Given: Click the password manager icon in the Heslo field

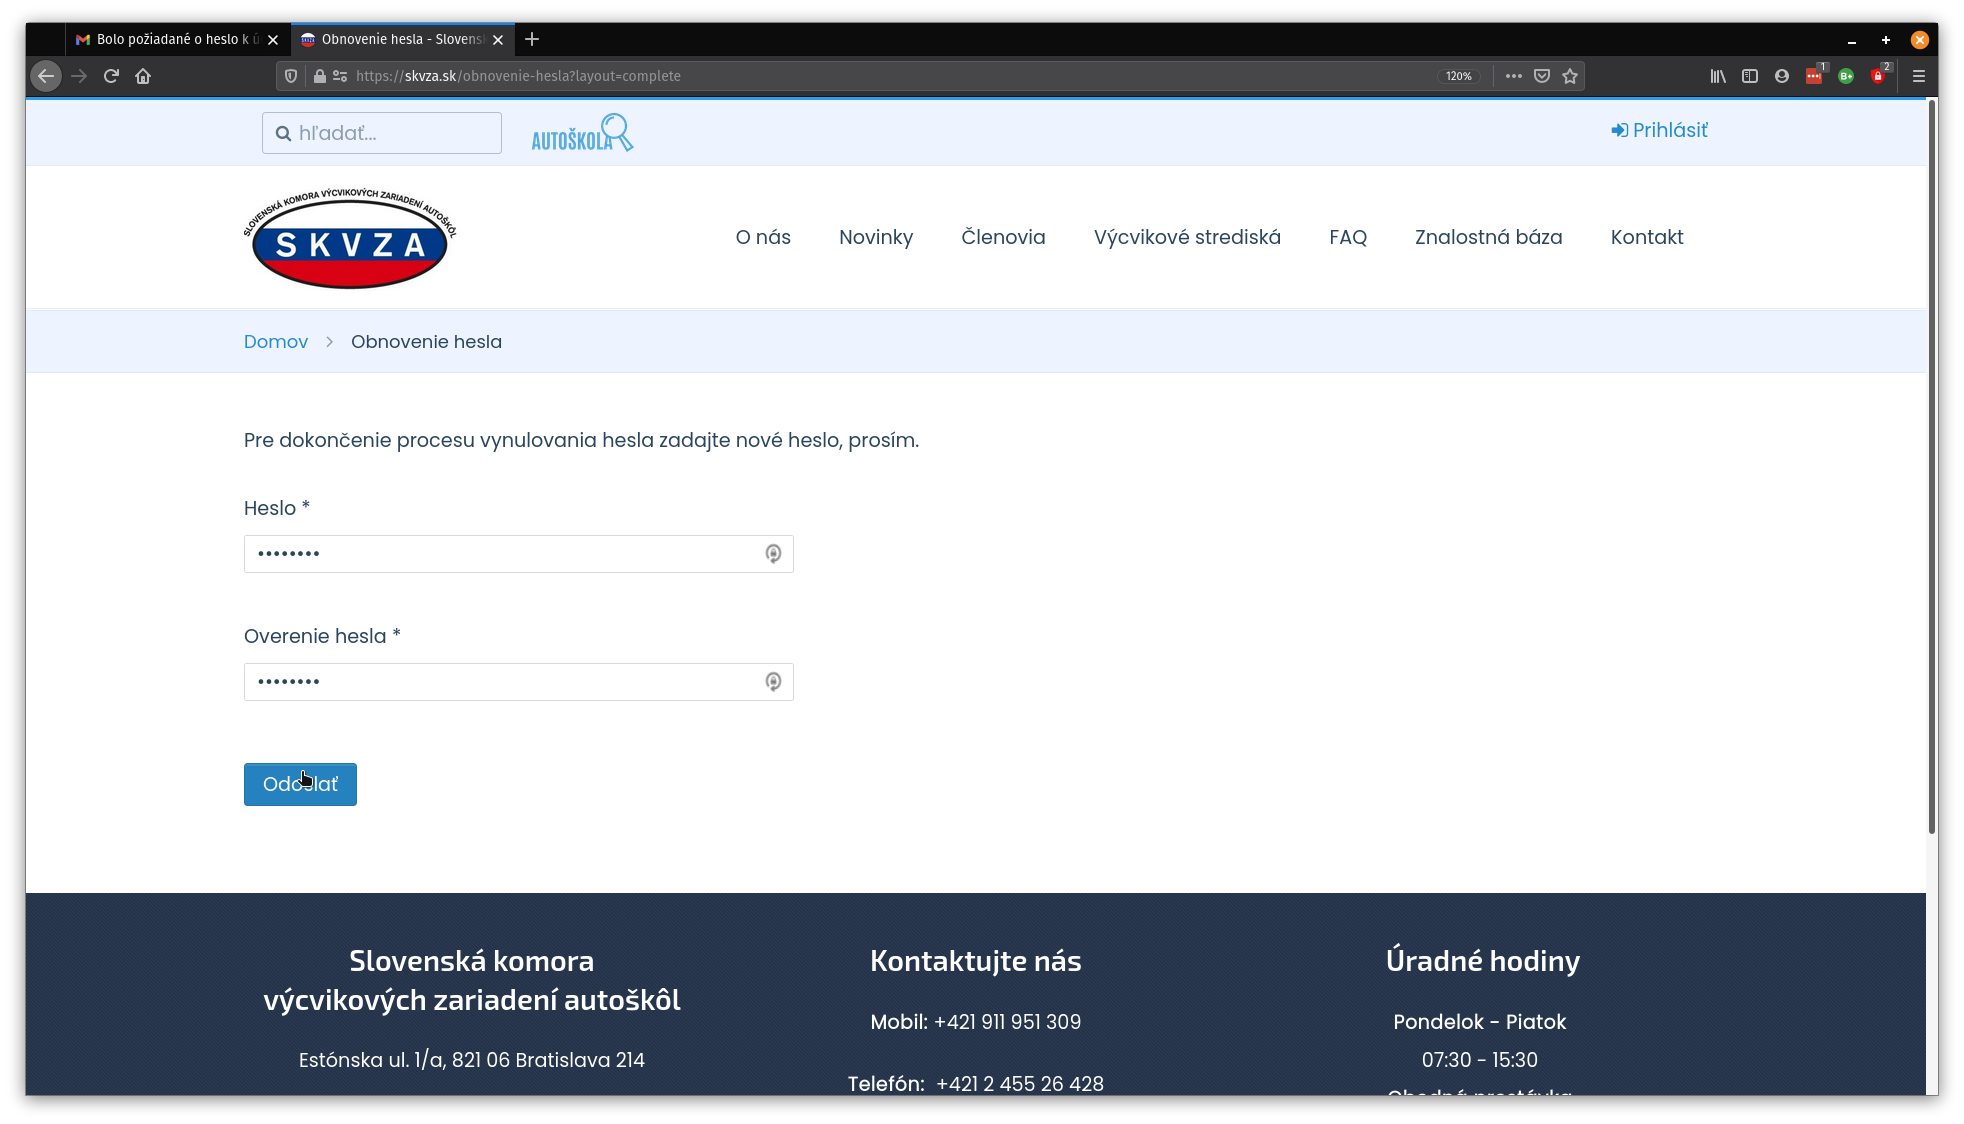Looking at the screenshot, I should tap(773, 554).
